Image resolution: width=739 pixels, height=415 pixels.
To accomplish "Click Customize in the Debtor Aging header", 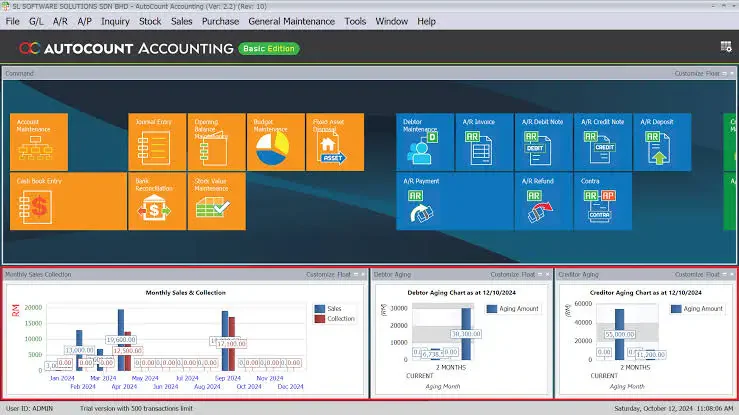I will (x=505, y=274).
